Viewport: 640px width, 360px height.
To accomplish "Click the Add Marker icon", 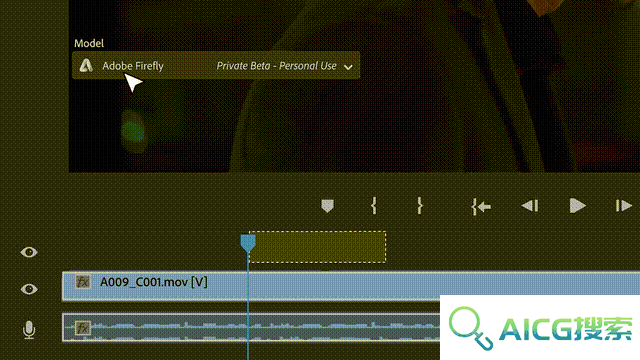I will [x=327, y=206].
